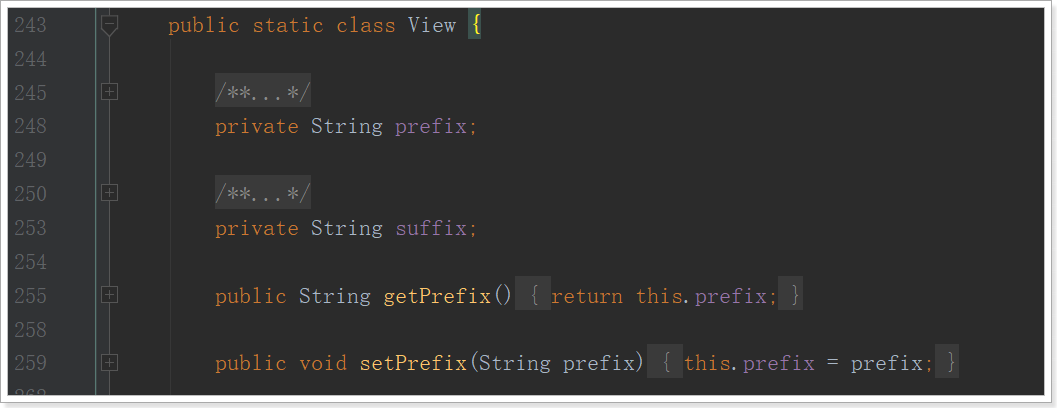Screen dimensions: 1057x408
Task: Expand the folded comment at line 245
Action: click(109, 92)
